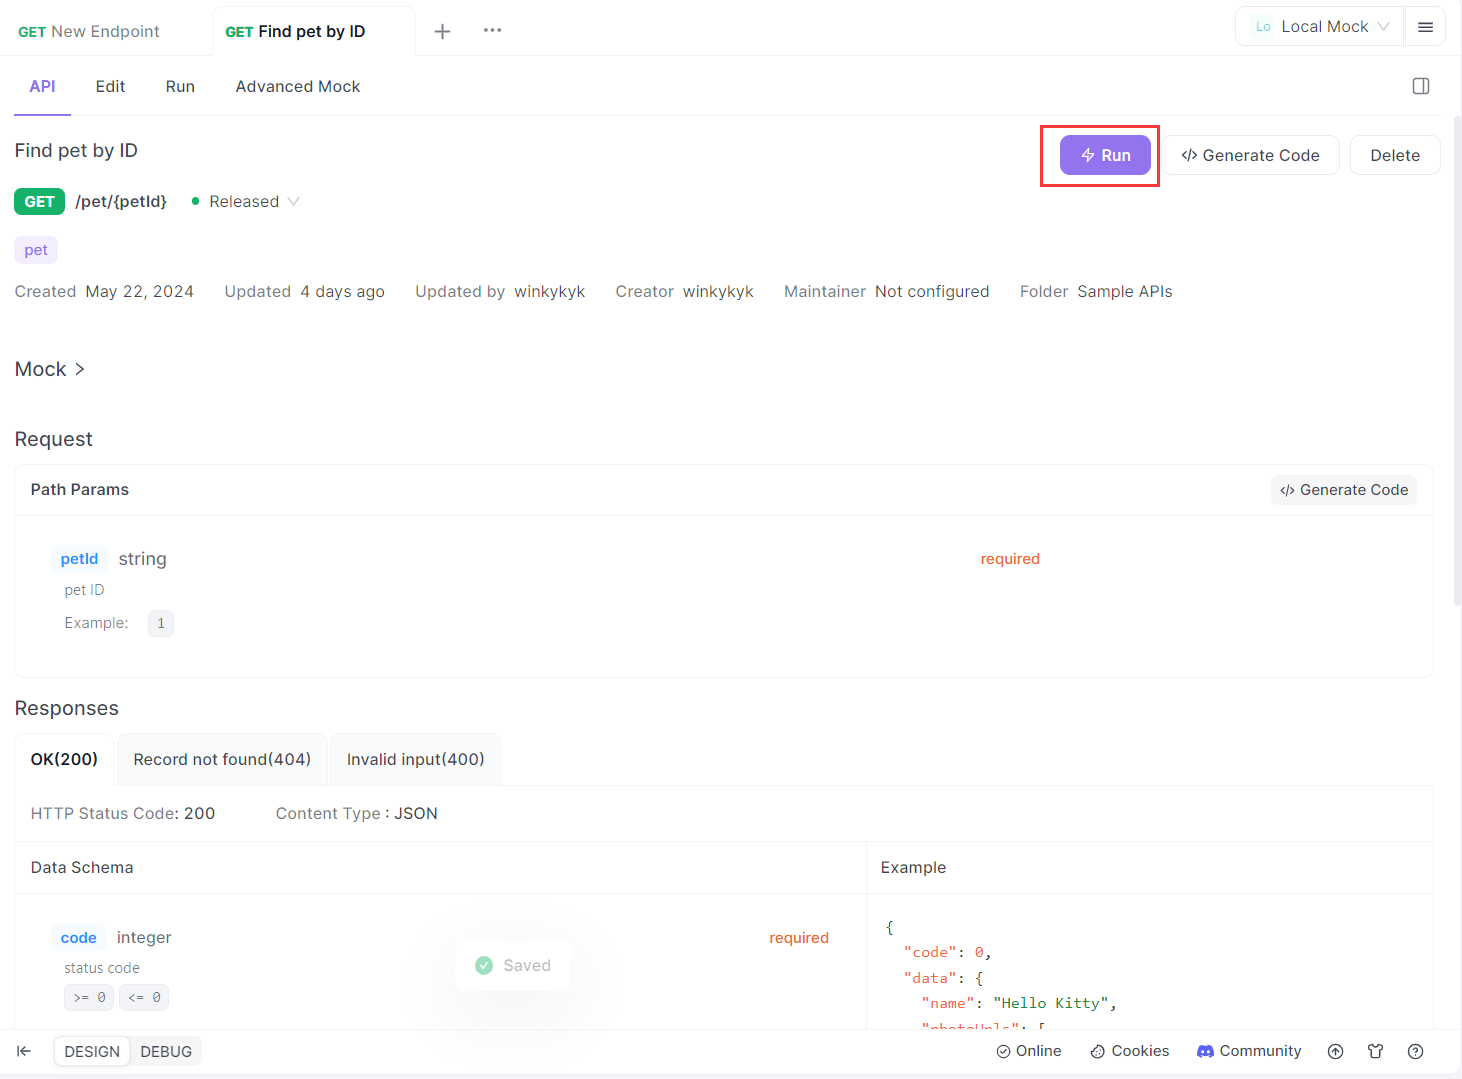
Task: Open a new tab with plus icon
Action: click(442, 31)
